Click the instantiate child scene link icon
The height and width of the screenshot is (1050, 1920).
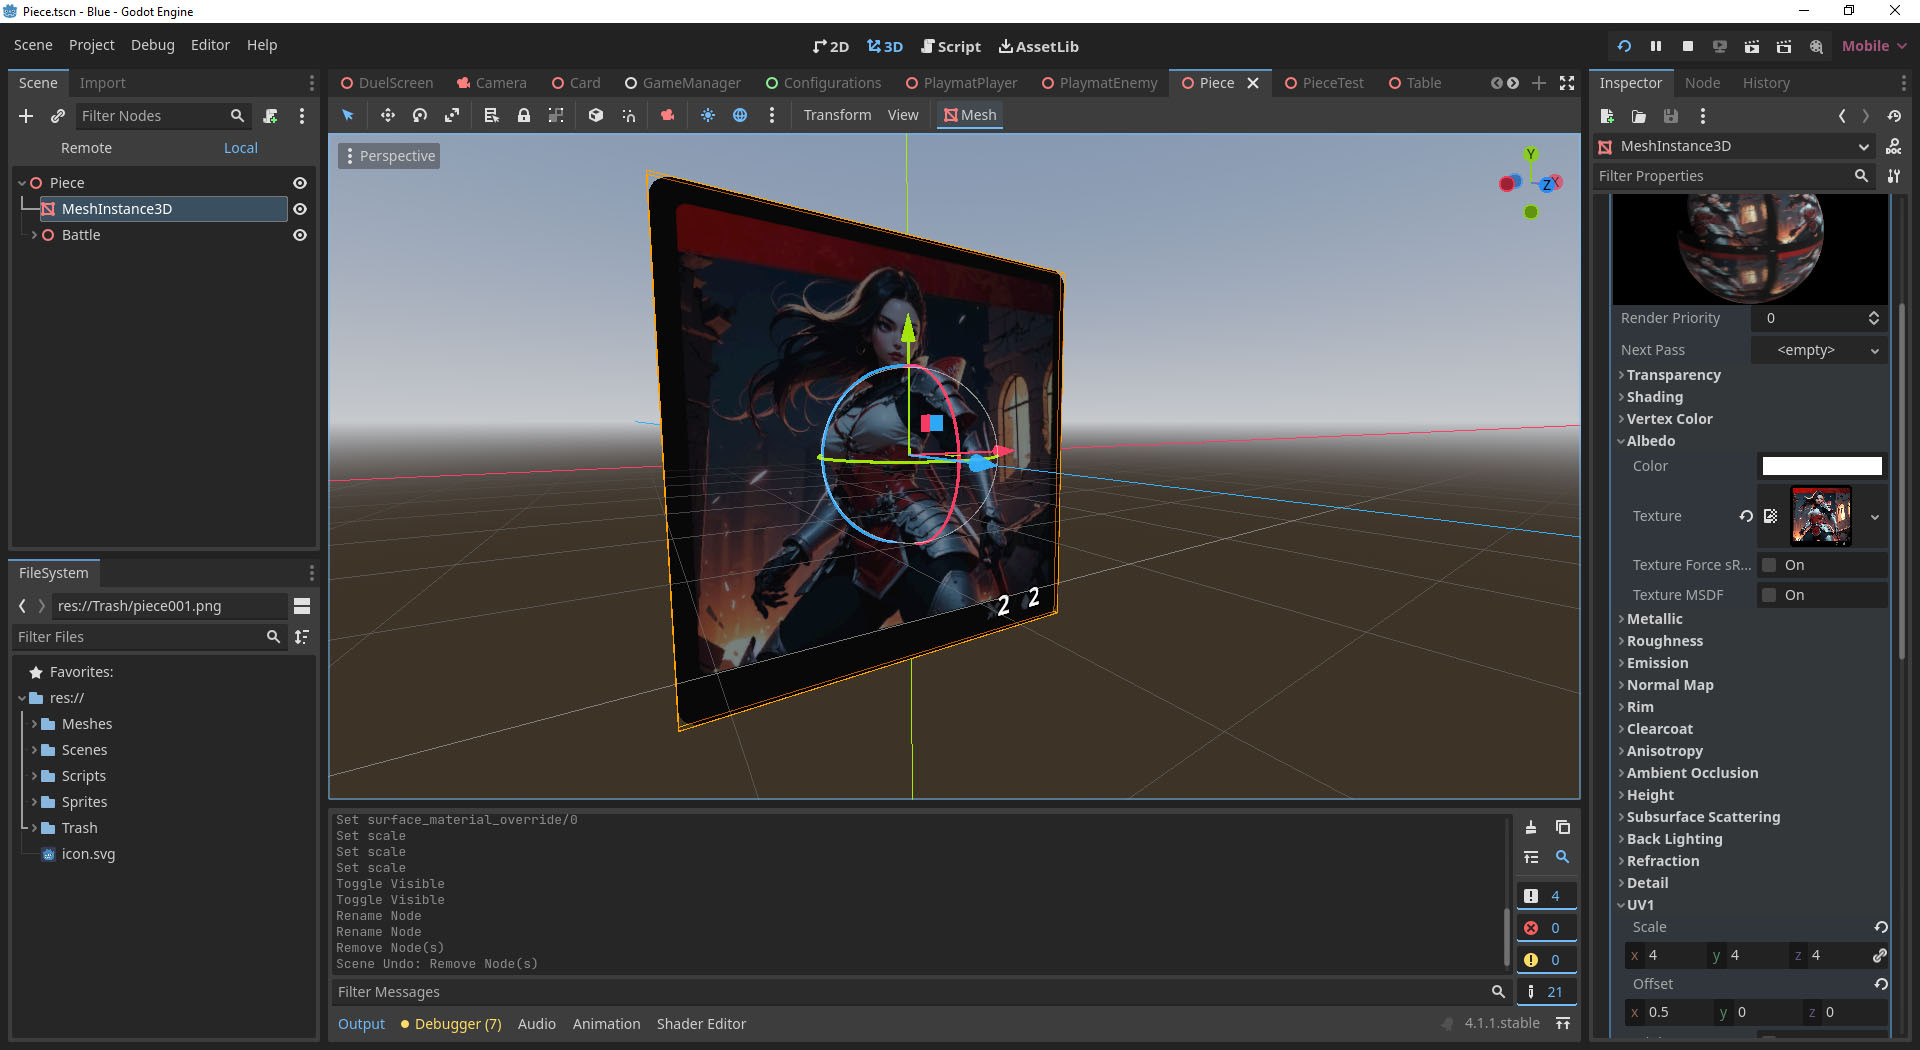(x=58, y=116)
